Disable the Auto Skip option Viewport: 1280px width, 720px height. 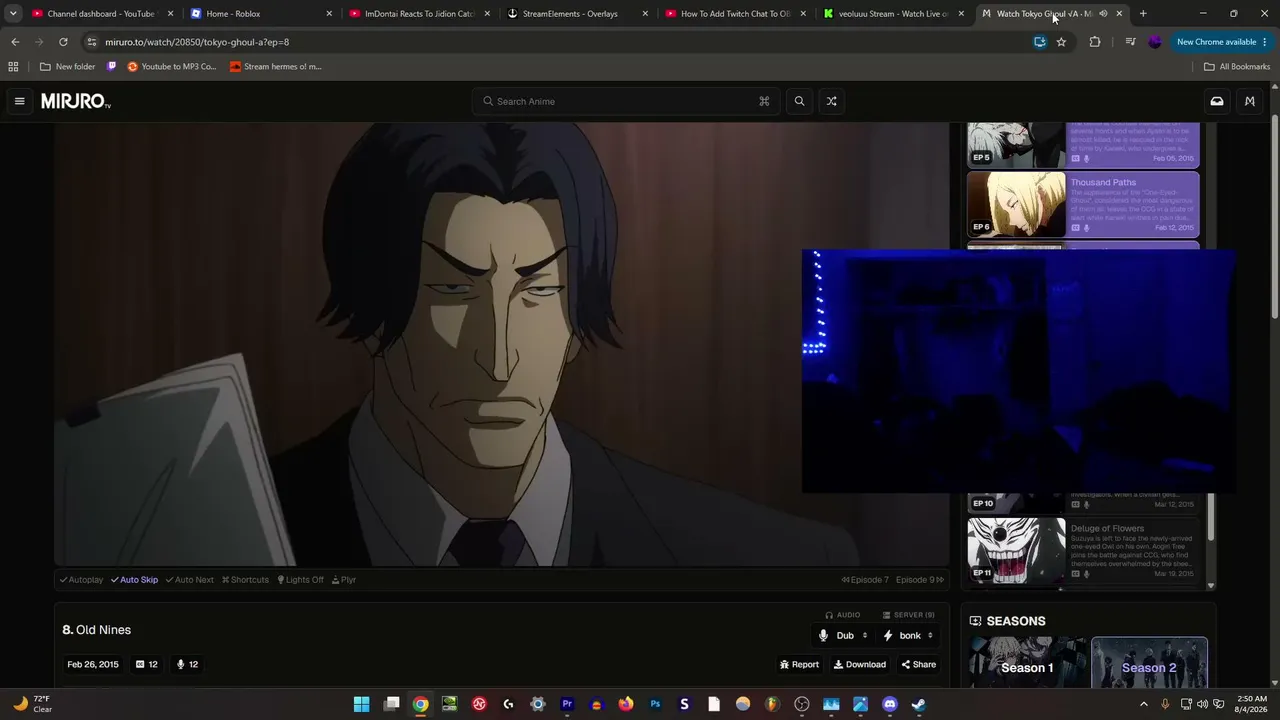(134, 580)
